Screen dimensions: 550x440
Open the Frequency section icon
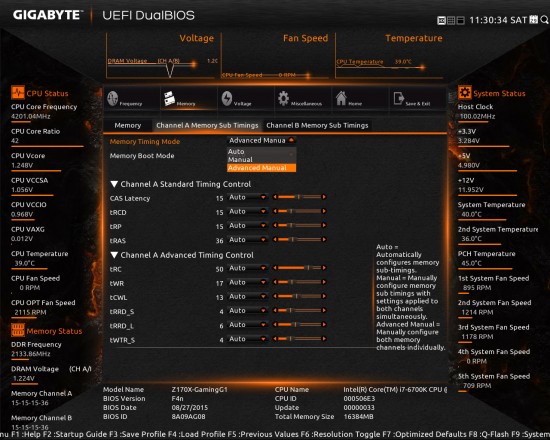[113, 98]
